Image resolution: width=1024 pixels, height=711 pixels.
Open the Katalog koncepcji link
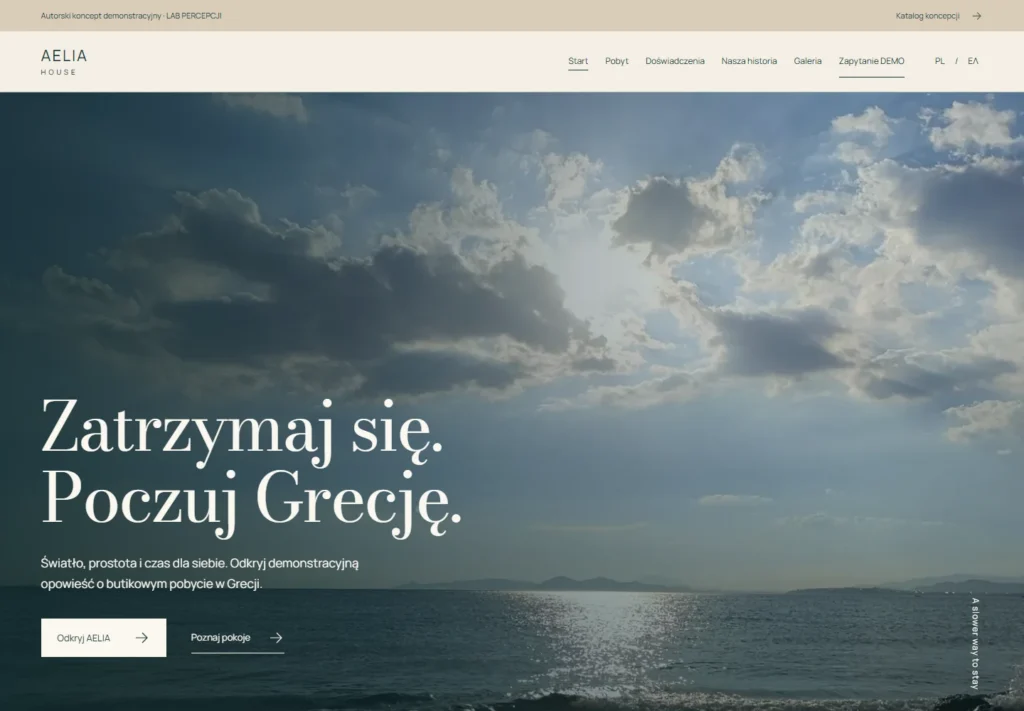coord(938,16)
